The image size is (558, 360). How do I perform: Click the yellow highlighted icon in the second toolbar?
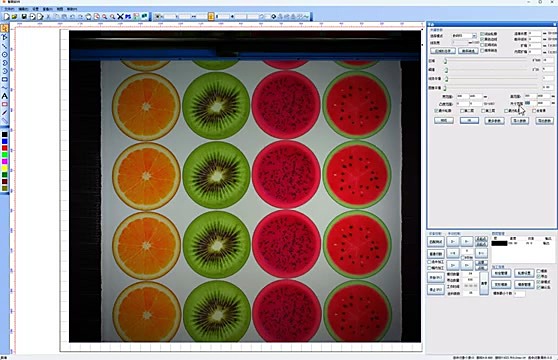point(211,16)
